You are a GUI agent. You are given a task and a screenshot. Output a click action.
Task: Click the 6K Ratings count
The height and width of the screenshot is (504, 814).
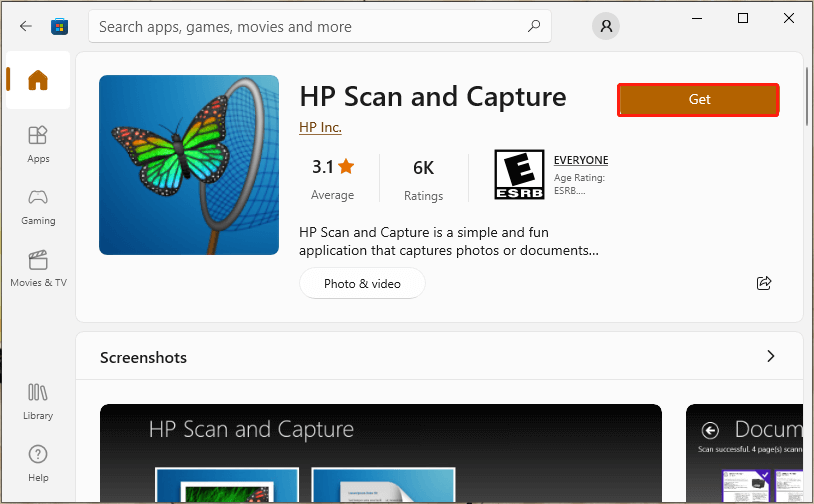pos(424,180)
